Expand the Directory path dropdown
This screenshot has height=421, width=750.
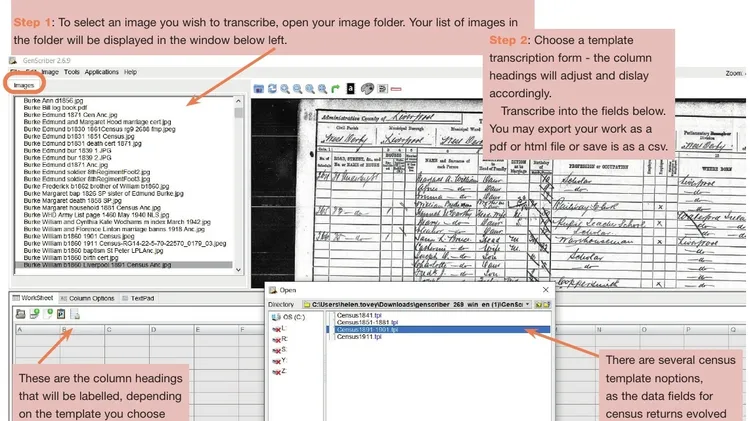pyautogui.click(x=528, y=304)
